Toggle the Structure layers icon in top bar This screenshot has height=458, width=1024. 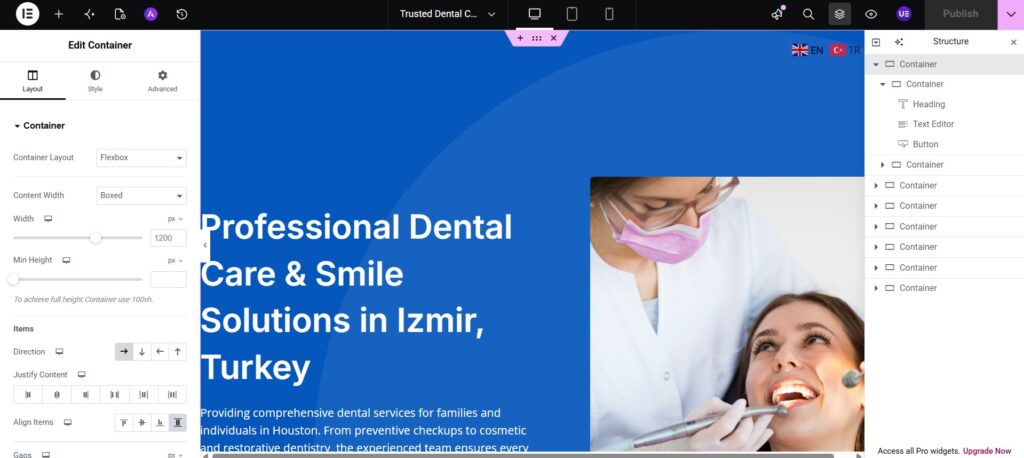tap(840, 14)
